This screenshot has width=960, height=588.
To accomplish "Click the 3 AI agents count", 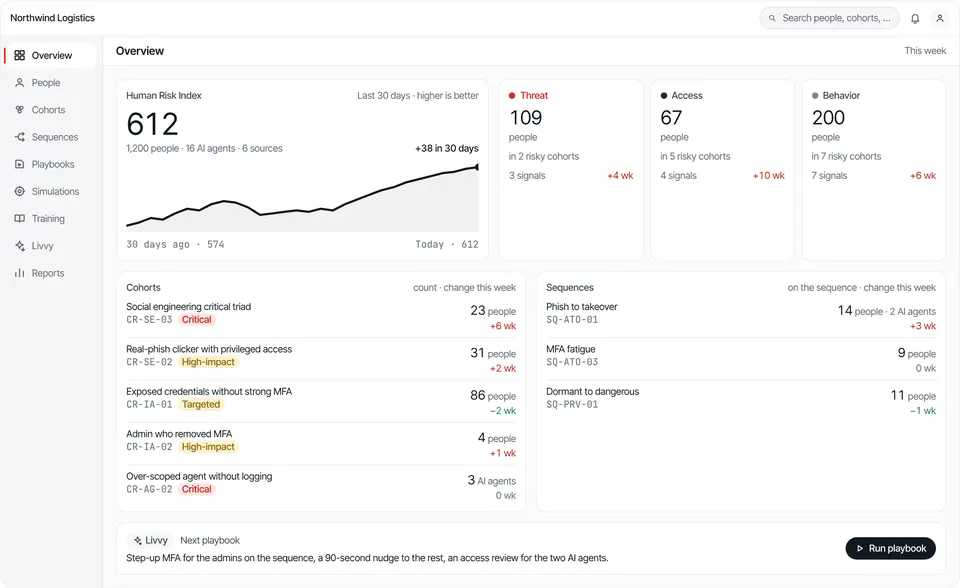I will pos(492,480).
